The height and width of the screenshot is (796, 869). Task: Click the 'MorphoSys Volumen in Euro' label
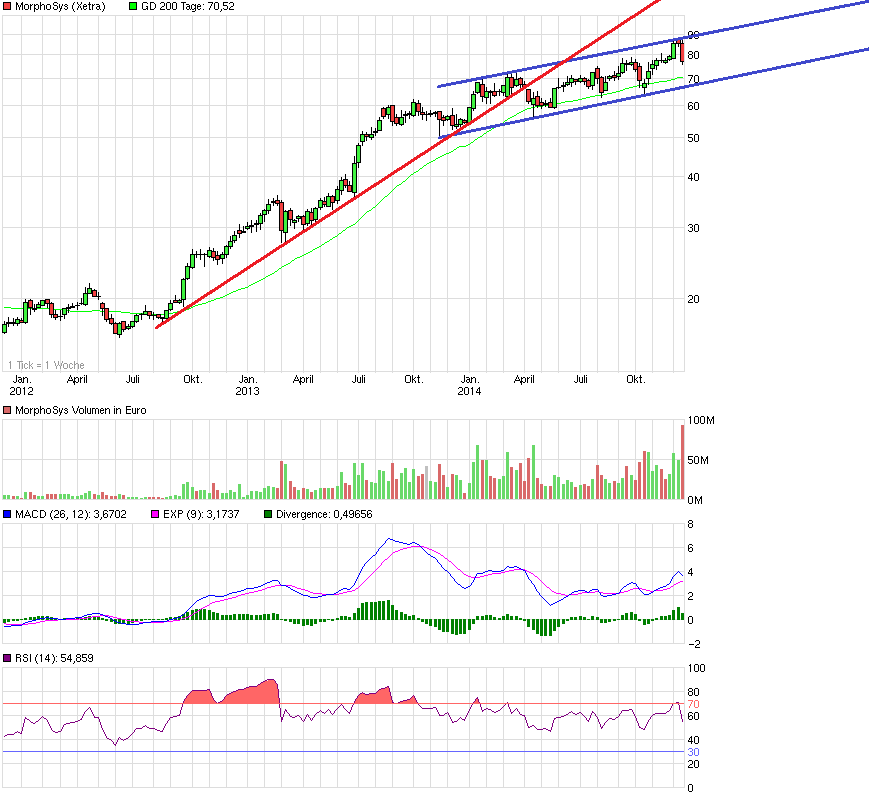(x=80, y=410)
